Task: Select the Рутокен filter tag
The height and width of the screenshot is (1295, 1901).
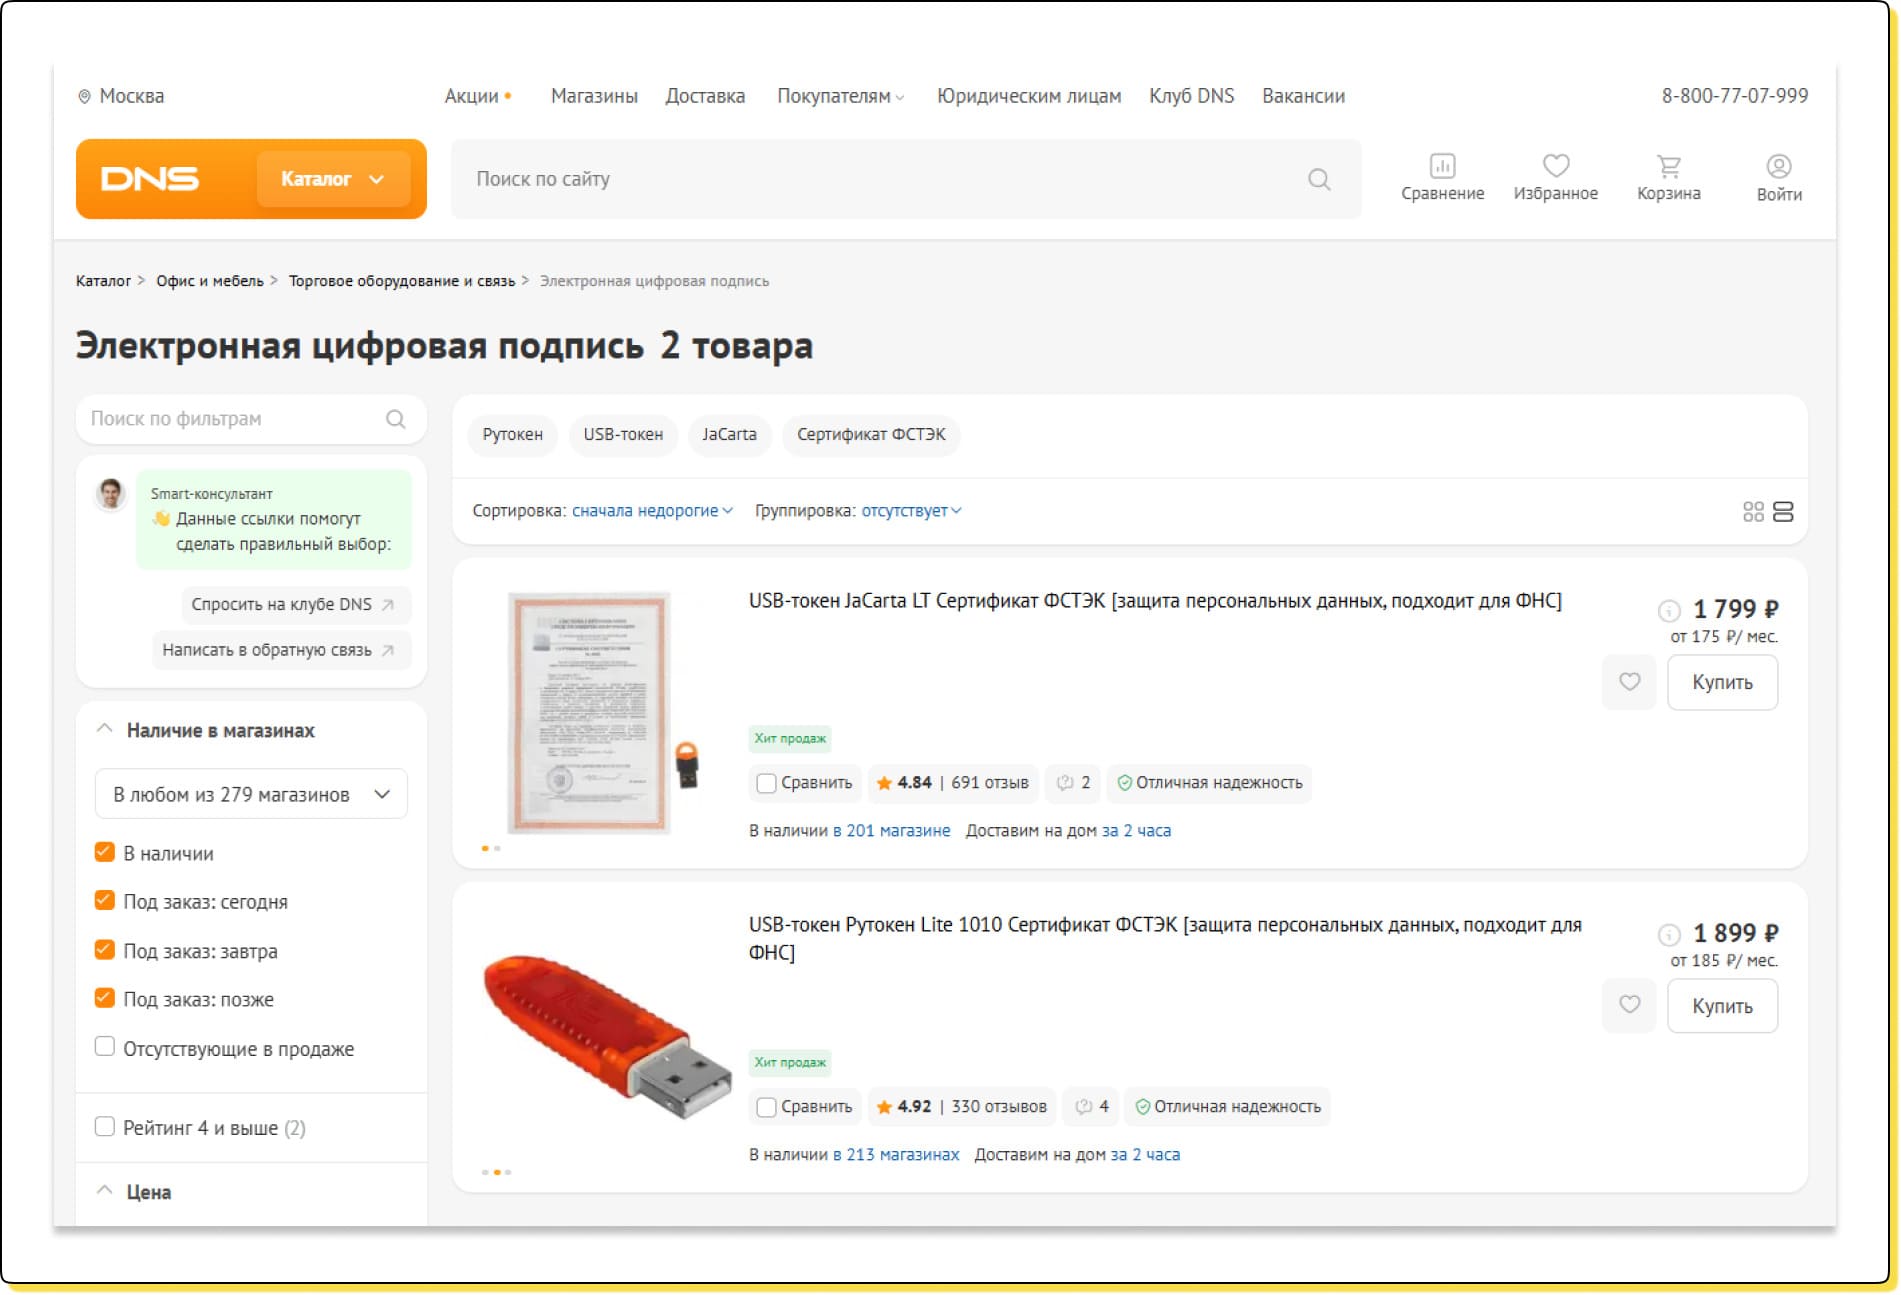Action: (513, 435)
